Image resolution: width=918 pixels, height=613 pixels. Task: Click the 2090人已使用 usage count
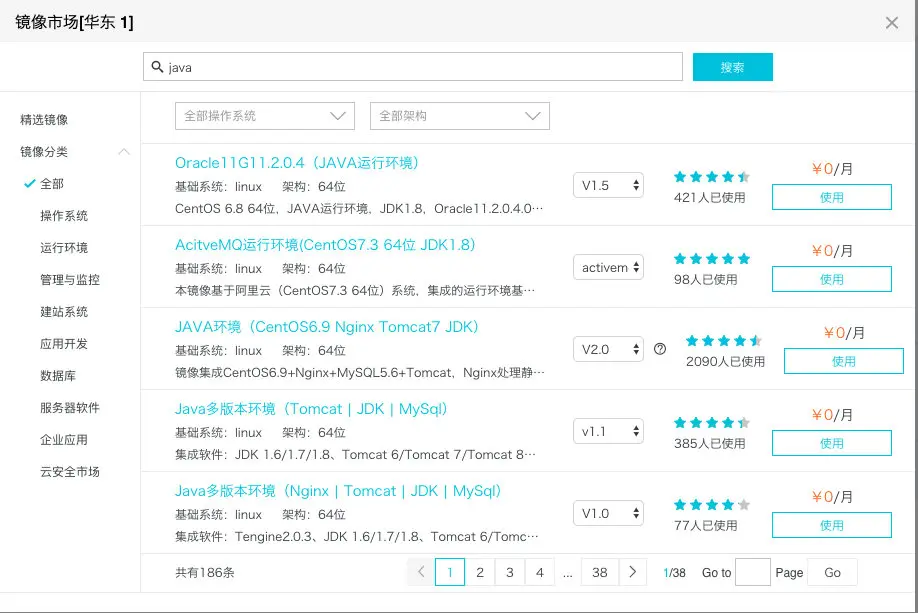(725, 362)
